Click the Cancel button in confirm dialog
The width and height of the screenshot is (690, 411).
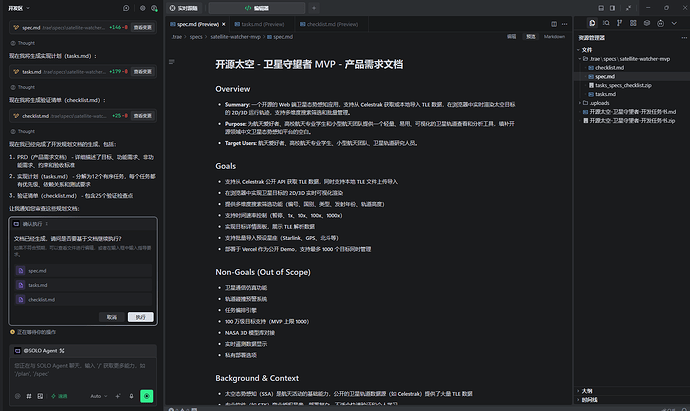pyautogui.click(x=112, y=317)
